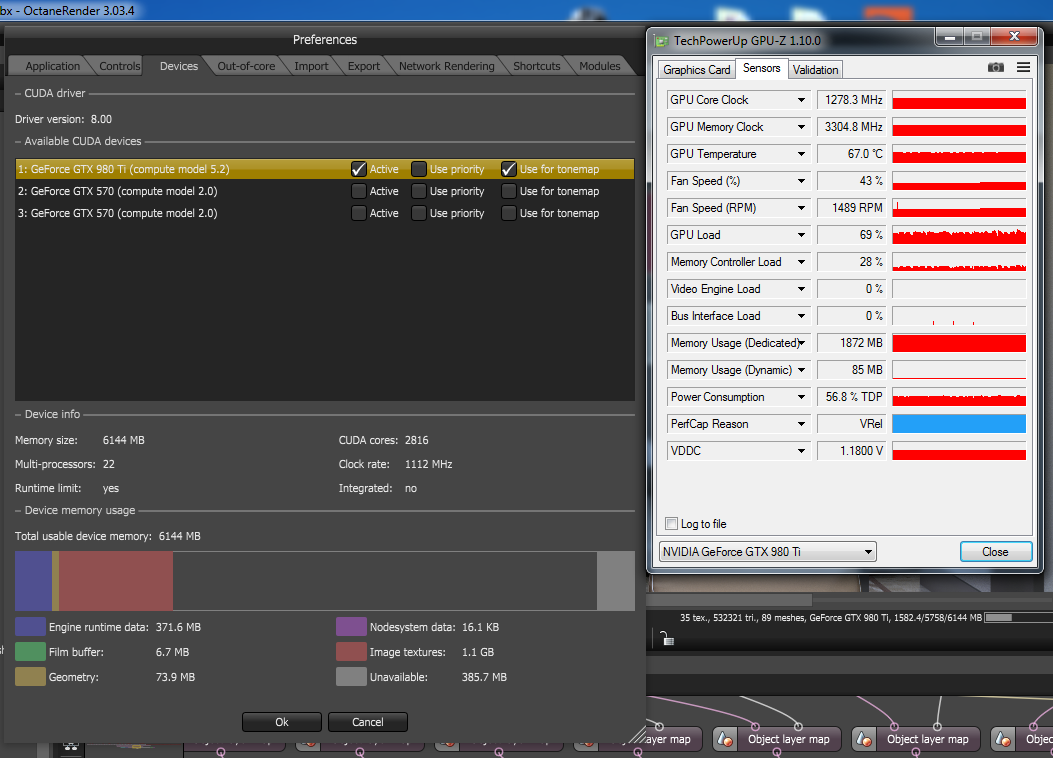Select the GPU-Z Sensors tab
The image size is (1053, 758).
[x=762, y=68]
